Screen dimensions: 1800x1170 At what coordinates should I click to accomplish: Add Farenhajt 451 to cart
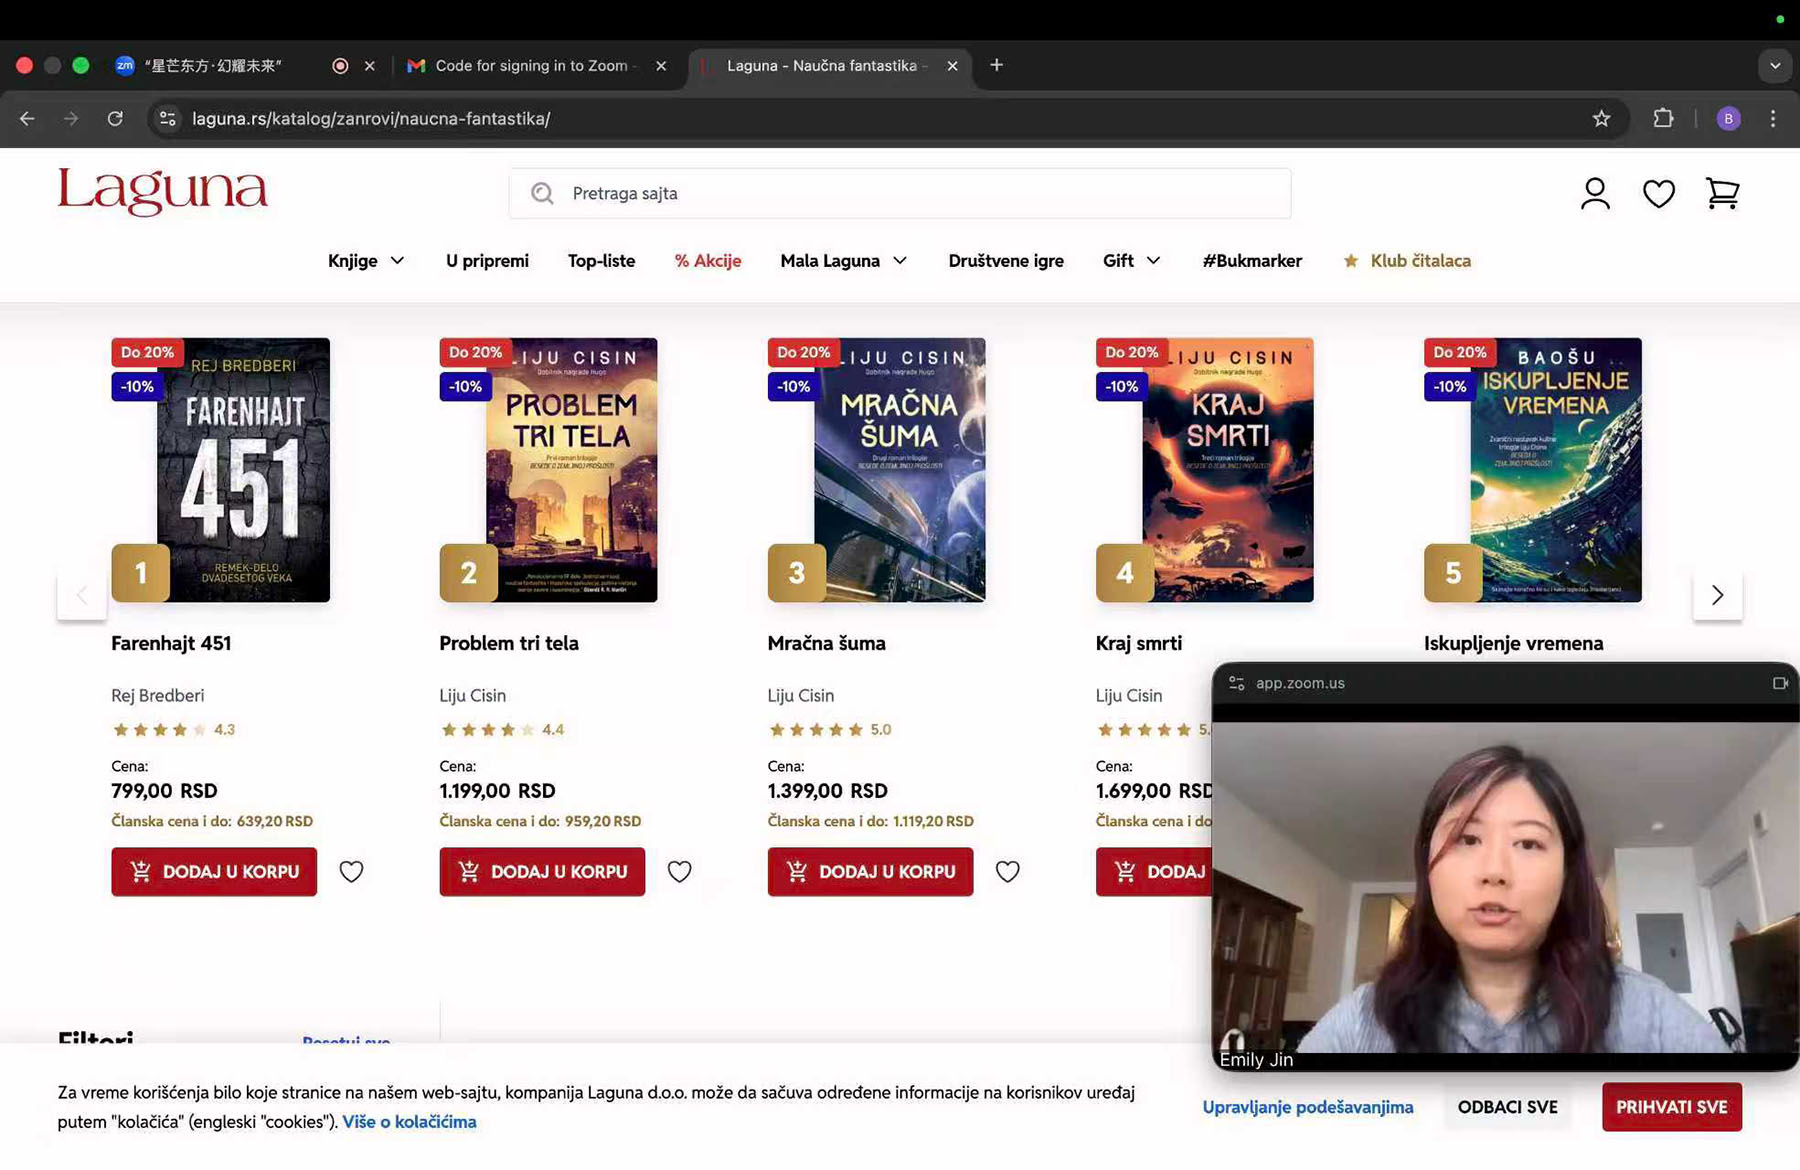(214, 871)
